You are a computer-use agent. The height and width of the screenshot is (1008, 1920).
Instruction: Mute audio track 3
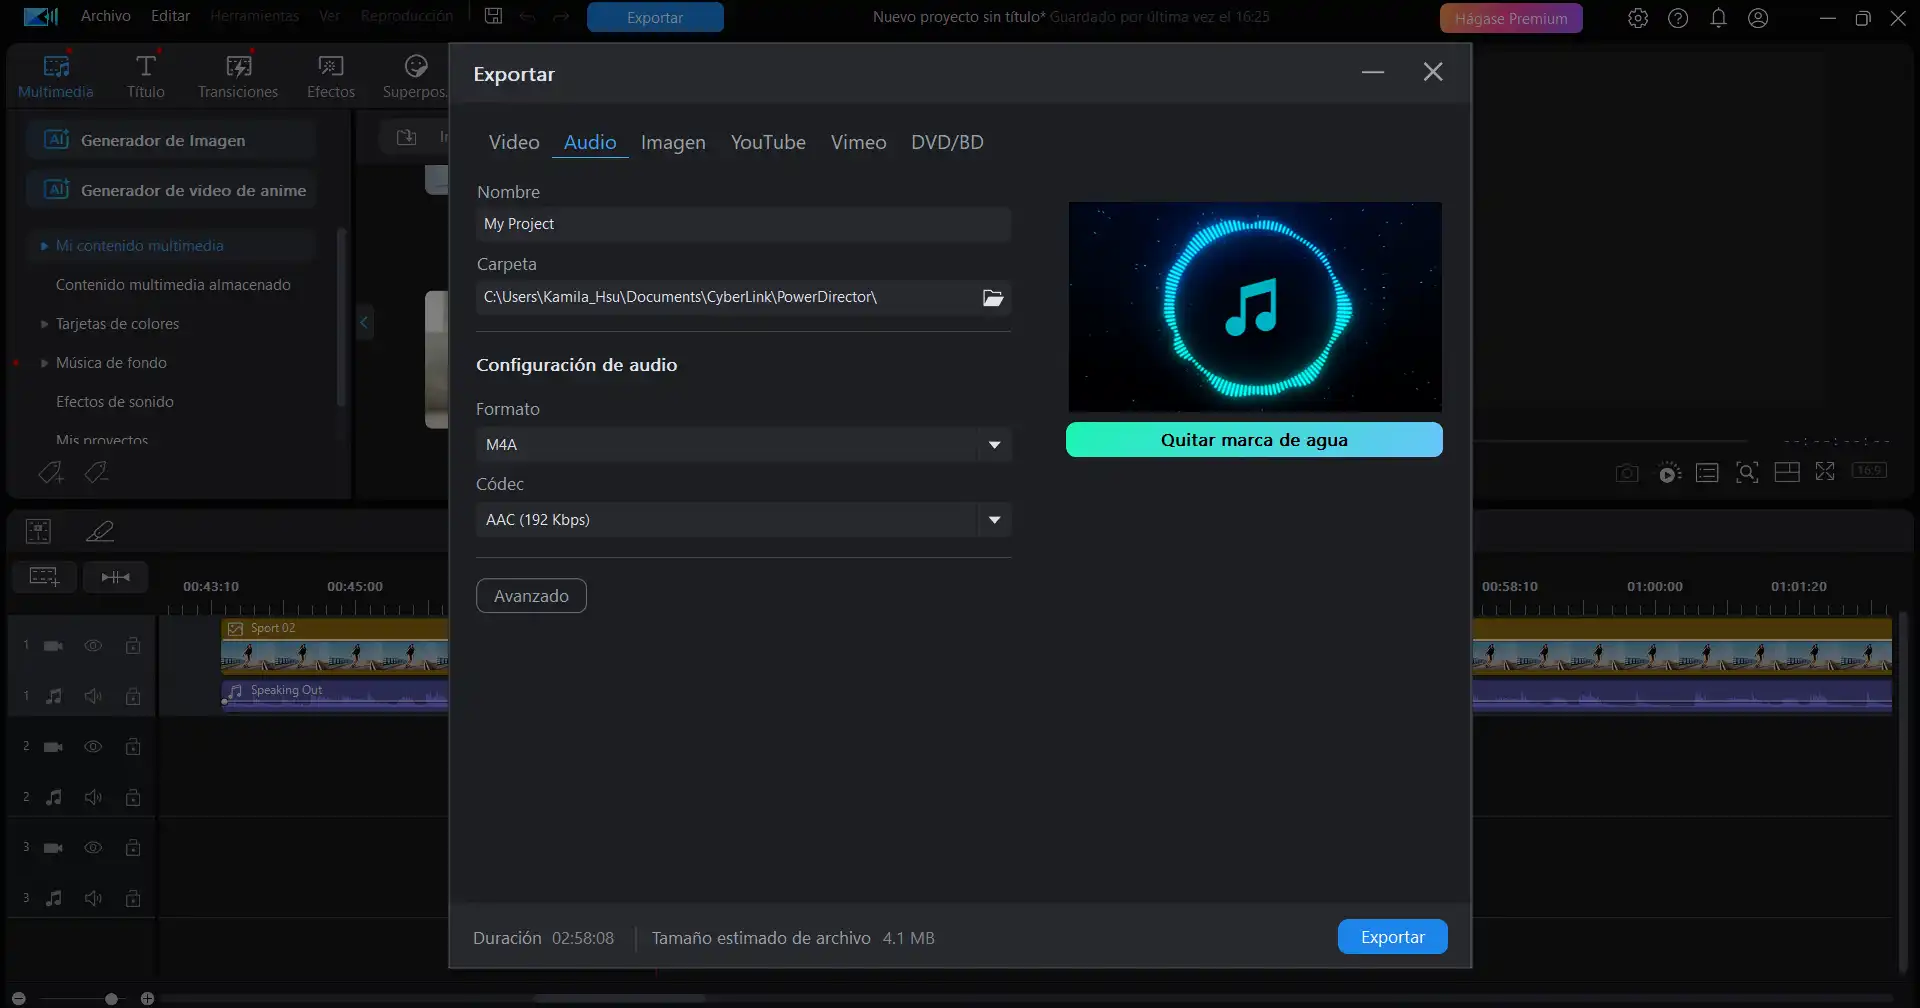[93, 898]
